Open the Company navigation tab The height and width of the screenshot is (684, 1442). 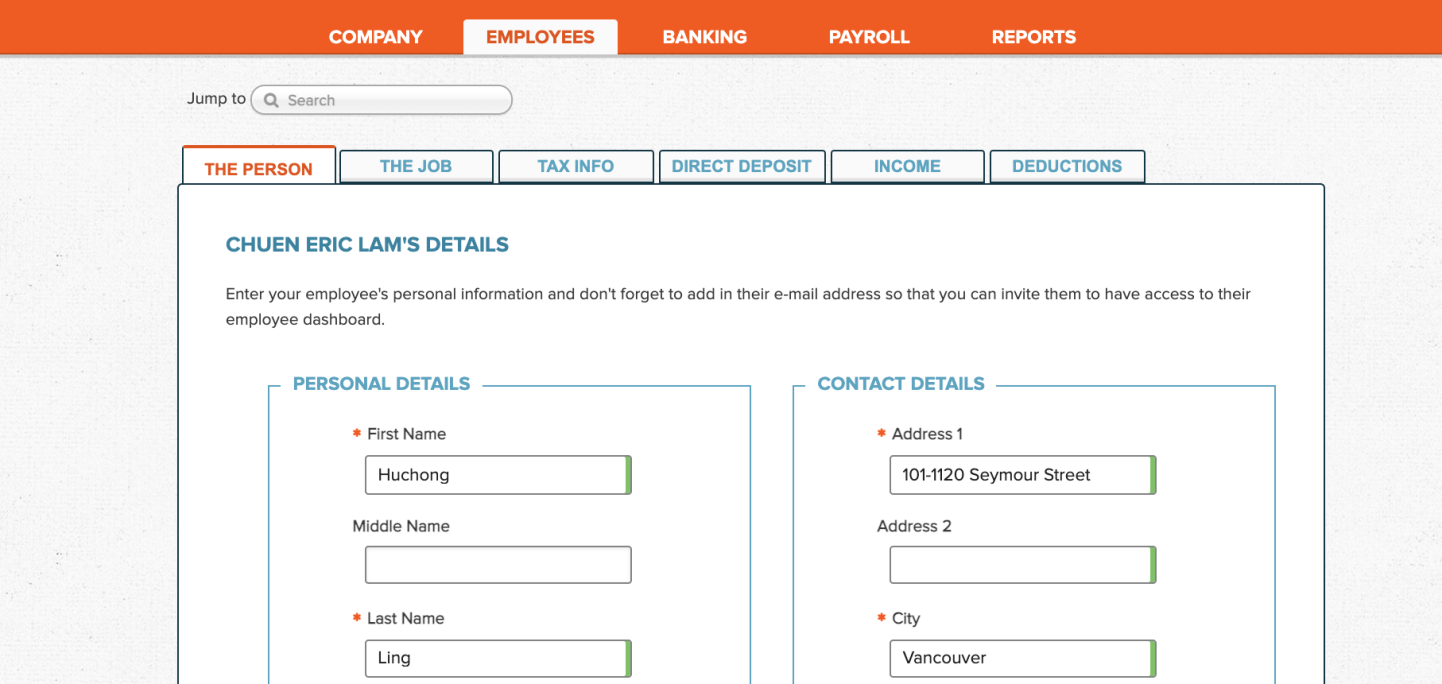(376, 37)
